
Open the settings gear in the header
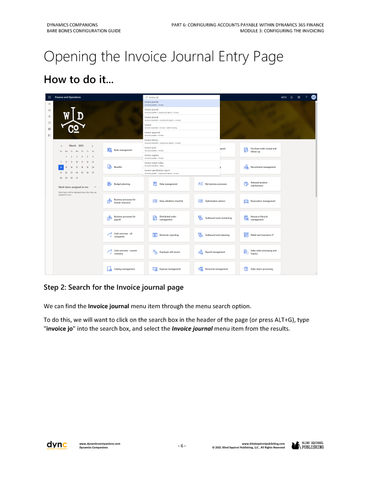coord(299,97)
